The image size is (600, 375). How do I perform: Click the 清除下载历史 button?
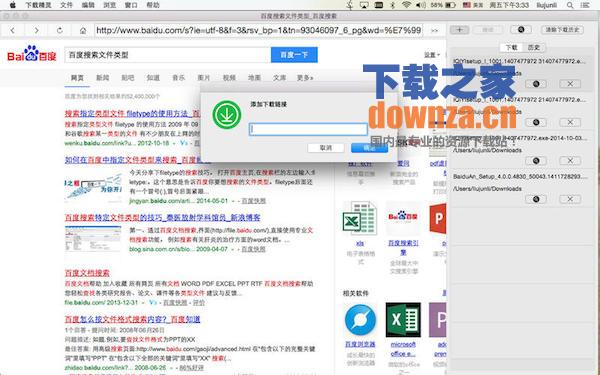[x=562, y=29]
